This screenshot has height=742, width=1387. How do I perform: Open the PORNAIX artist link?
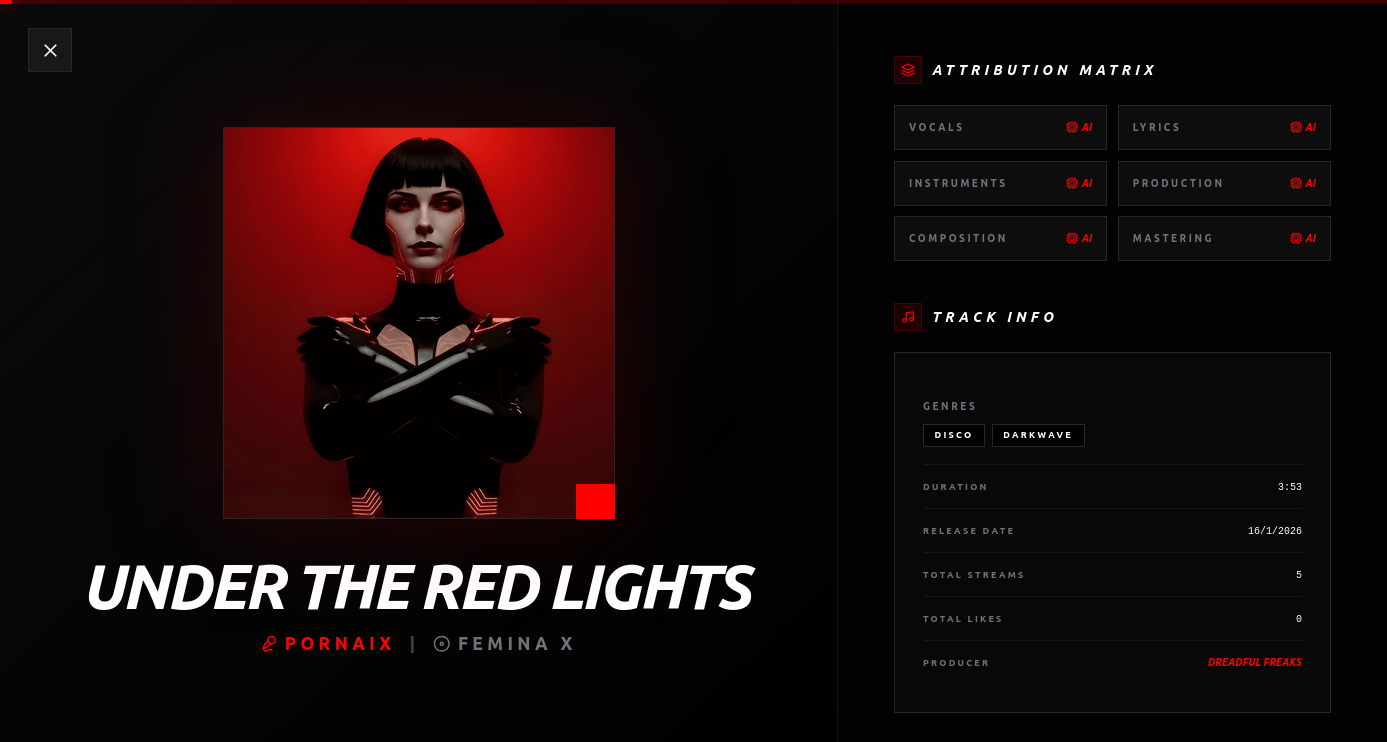[x=340, y=644]
